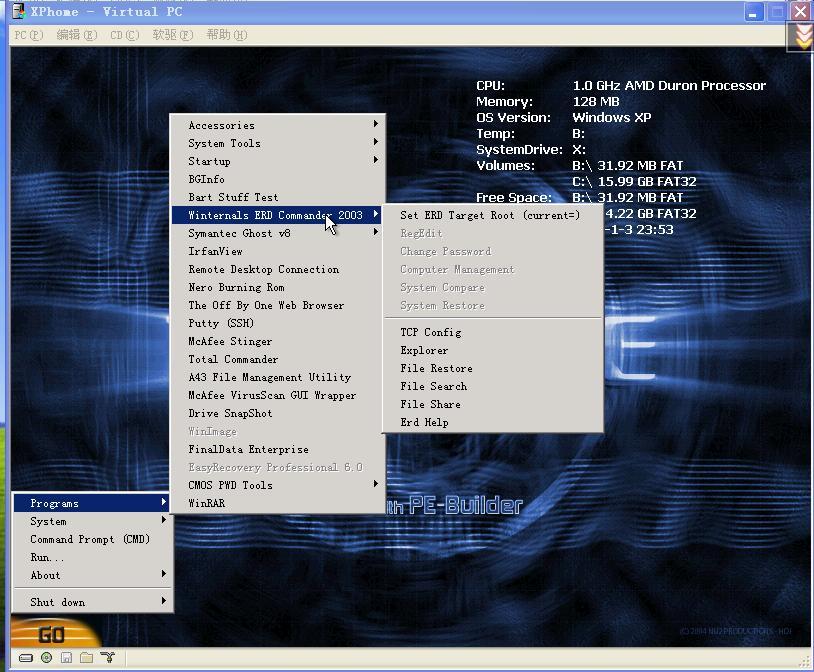Expand the Programs menu entry

click(x=91, y=503)
